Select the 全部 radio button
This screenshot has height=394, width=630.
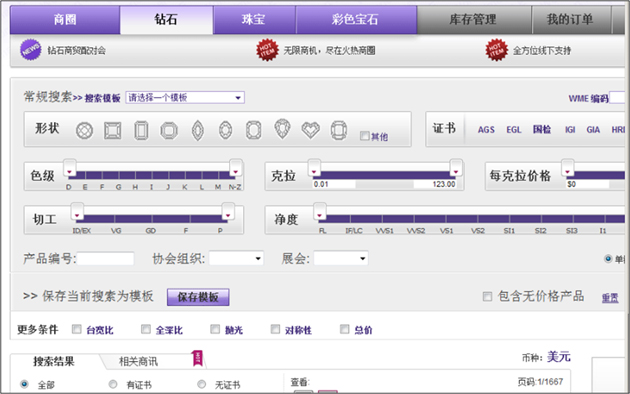coord(24,384)
